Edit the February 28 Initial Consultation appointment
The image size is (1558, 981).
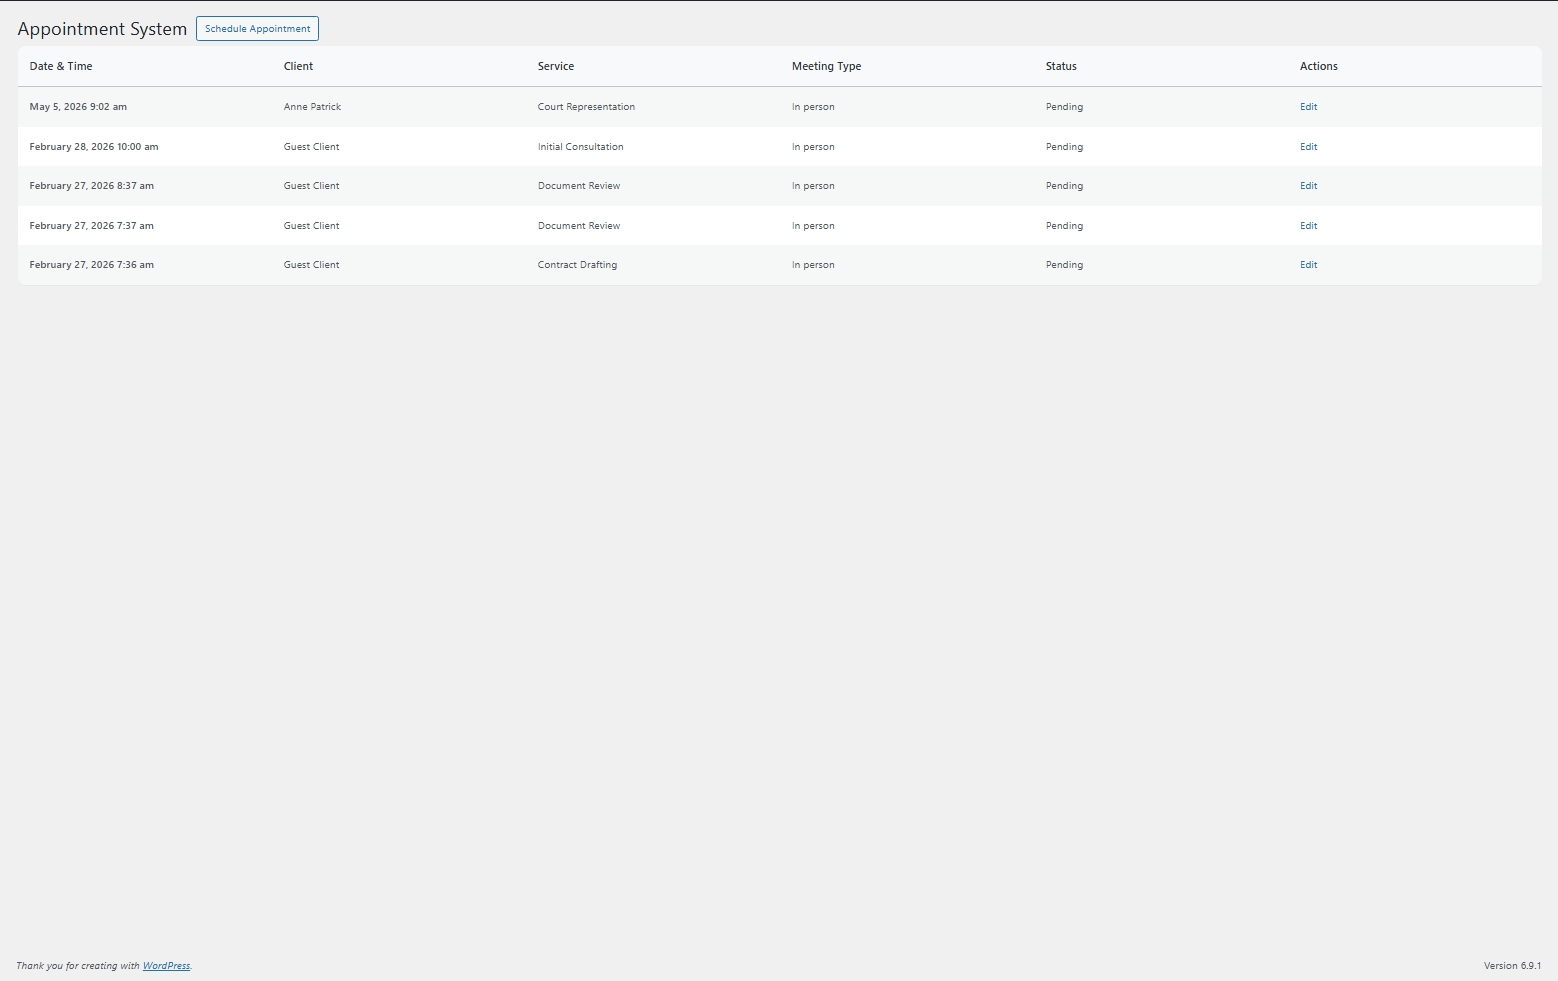coord(1308,147)
